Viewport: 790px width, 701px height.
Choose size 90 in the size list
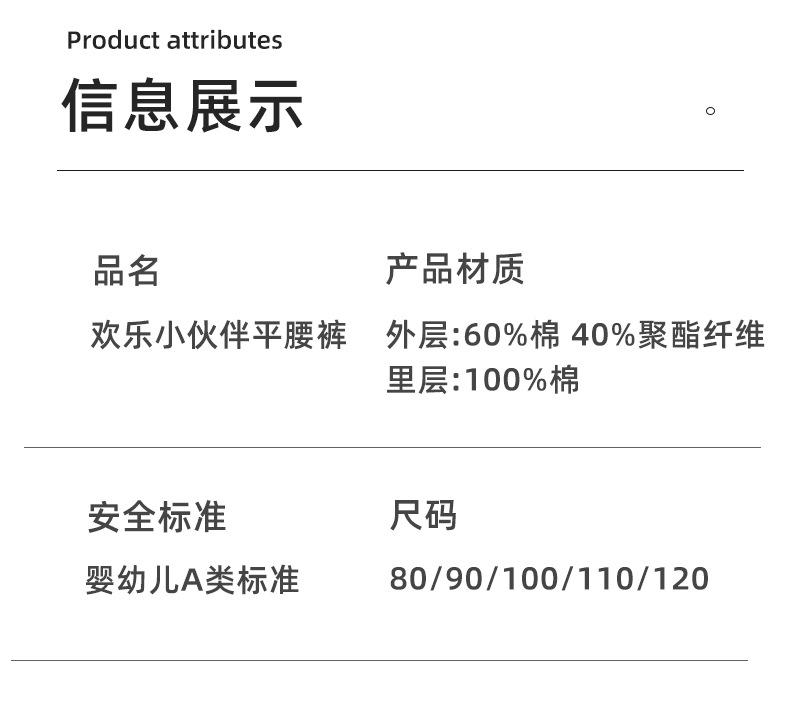pos(464,579)
